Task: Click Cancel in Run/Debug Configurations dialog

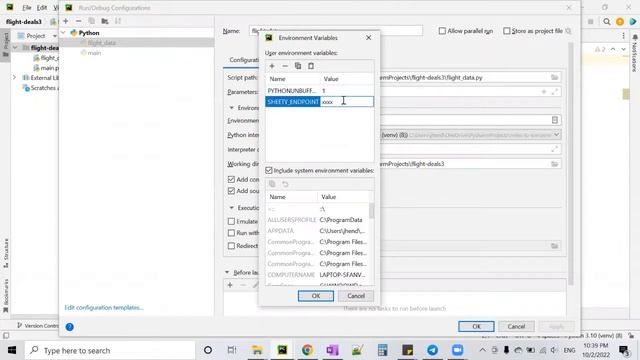Action: [x=516, y=327]
